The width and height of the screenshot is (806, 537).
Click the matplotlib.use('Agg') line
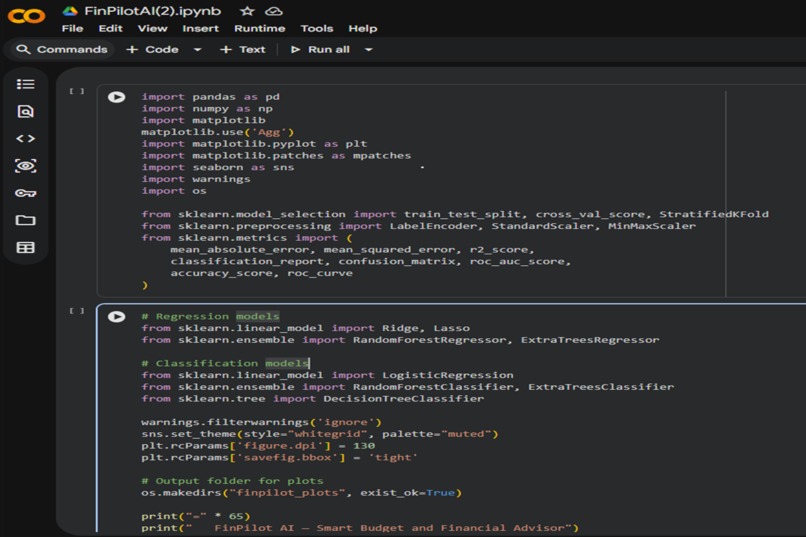coord(217,132)
